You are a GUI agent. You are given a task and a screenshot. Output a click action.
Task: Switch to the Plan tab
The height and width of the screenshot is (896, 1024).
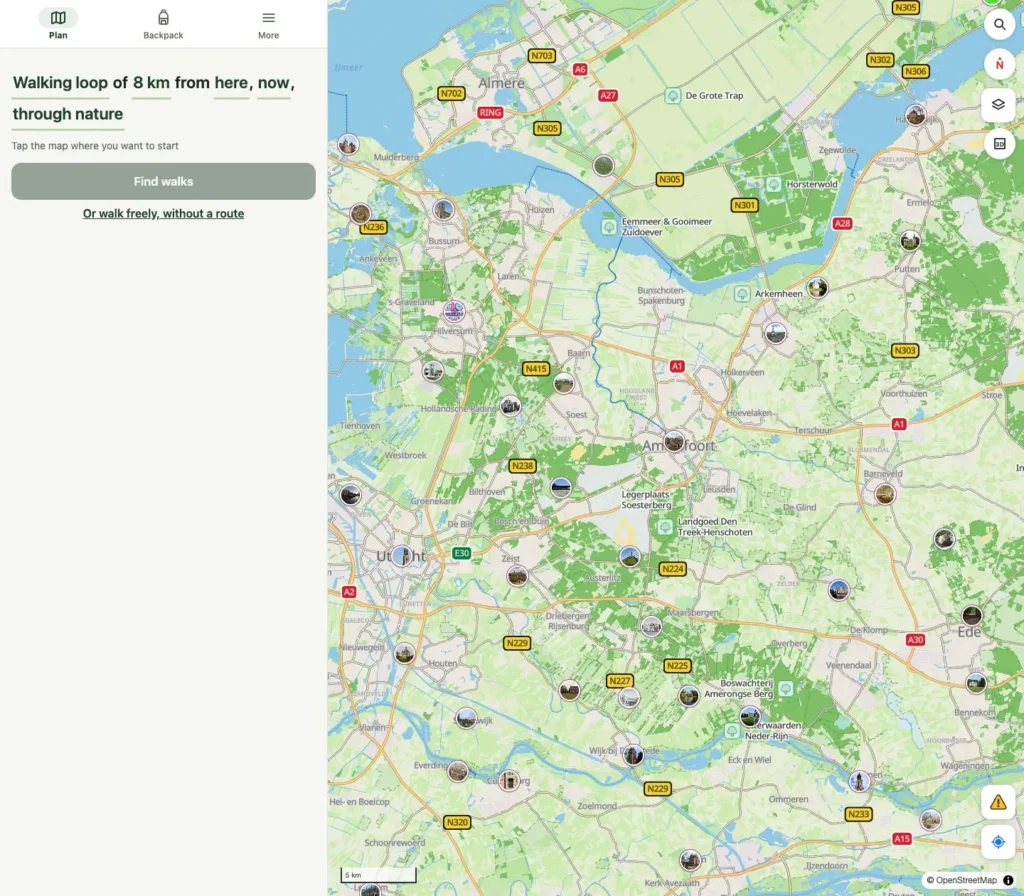(58, 24)
